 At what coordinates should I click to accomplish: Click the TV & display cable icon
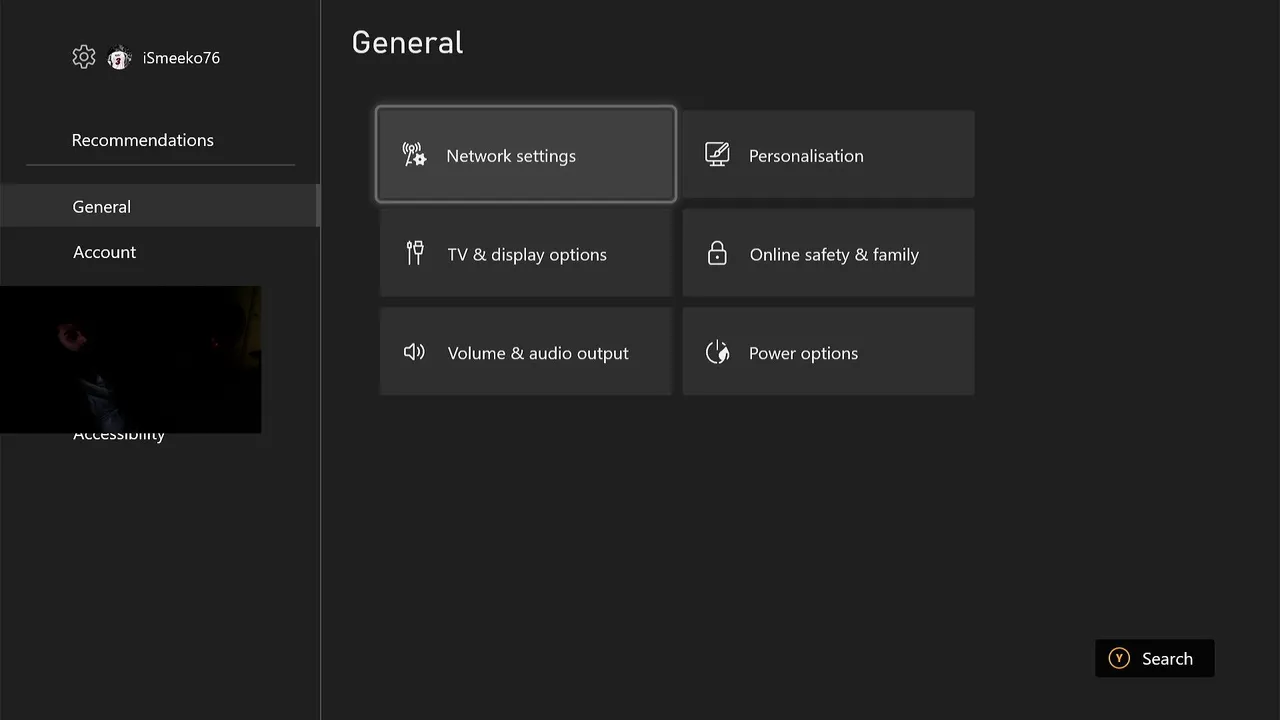(x=415, y=253)
